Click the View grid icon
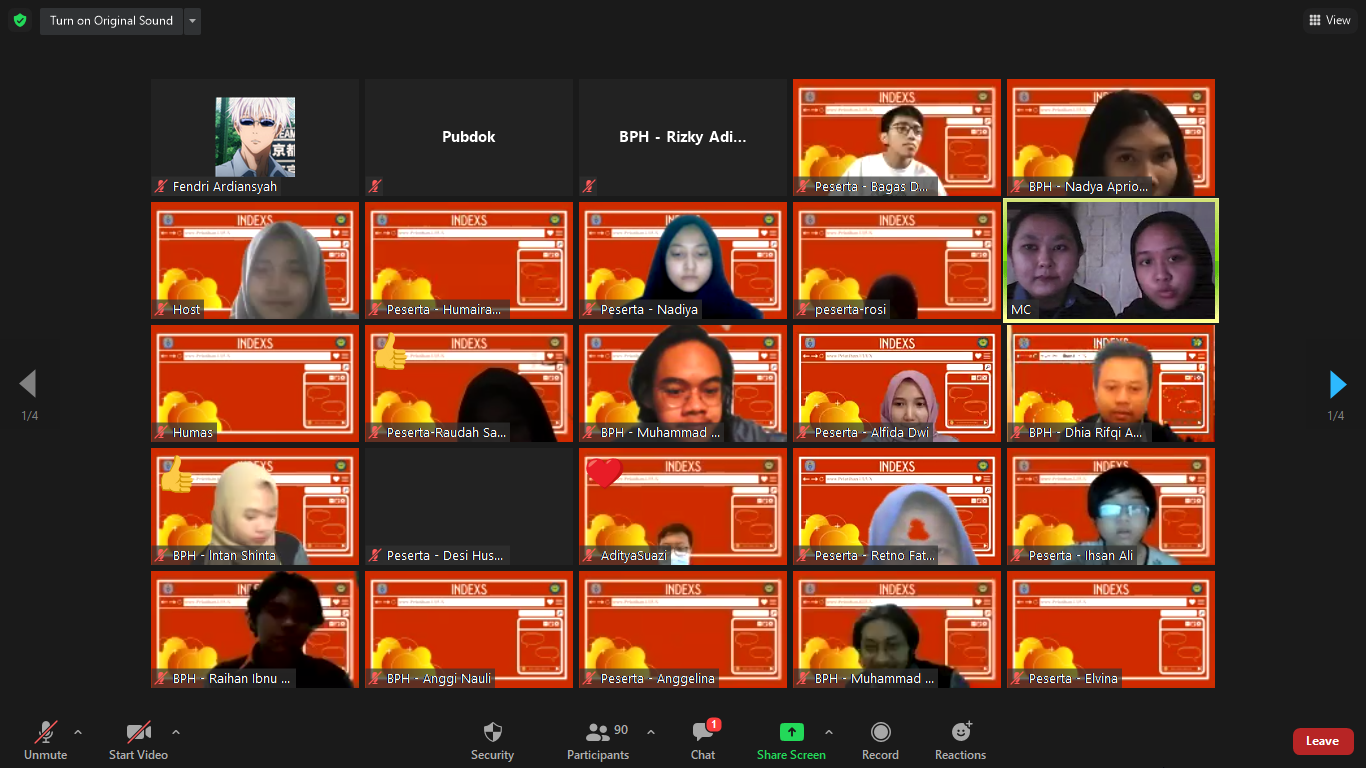Image resolution: width=1366 pixels, height=768 pixels. [x=1314, y=20]
